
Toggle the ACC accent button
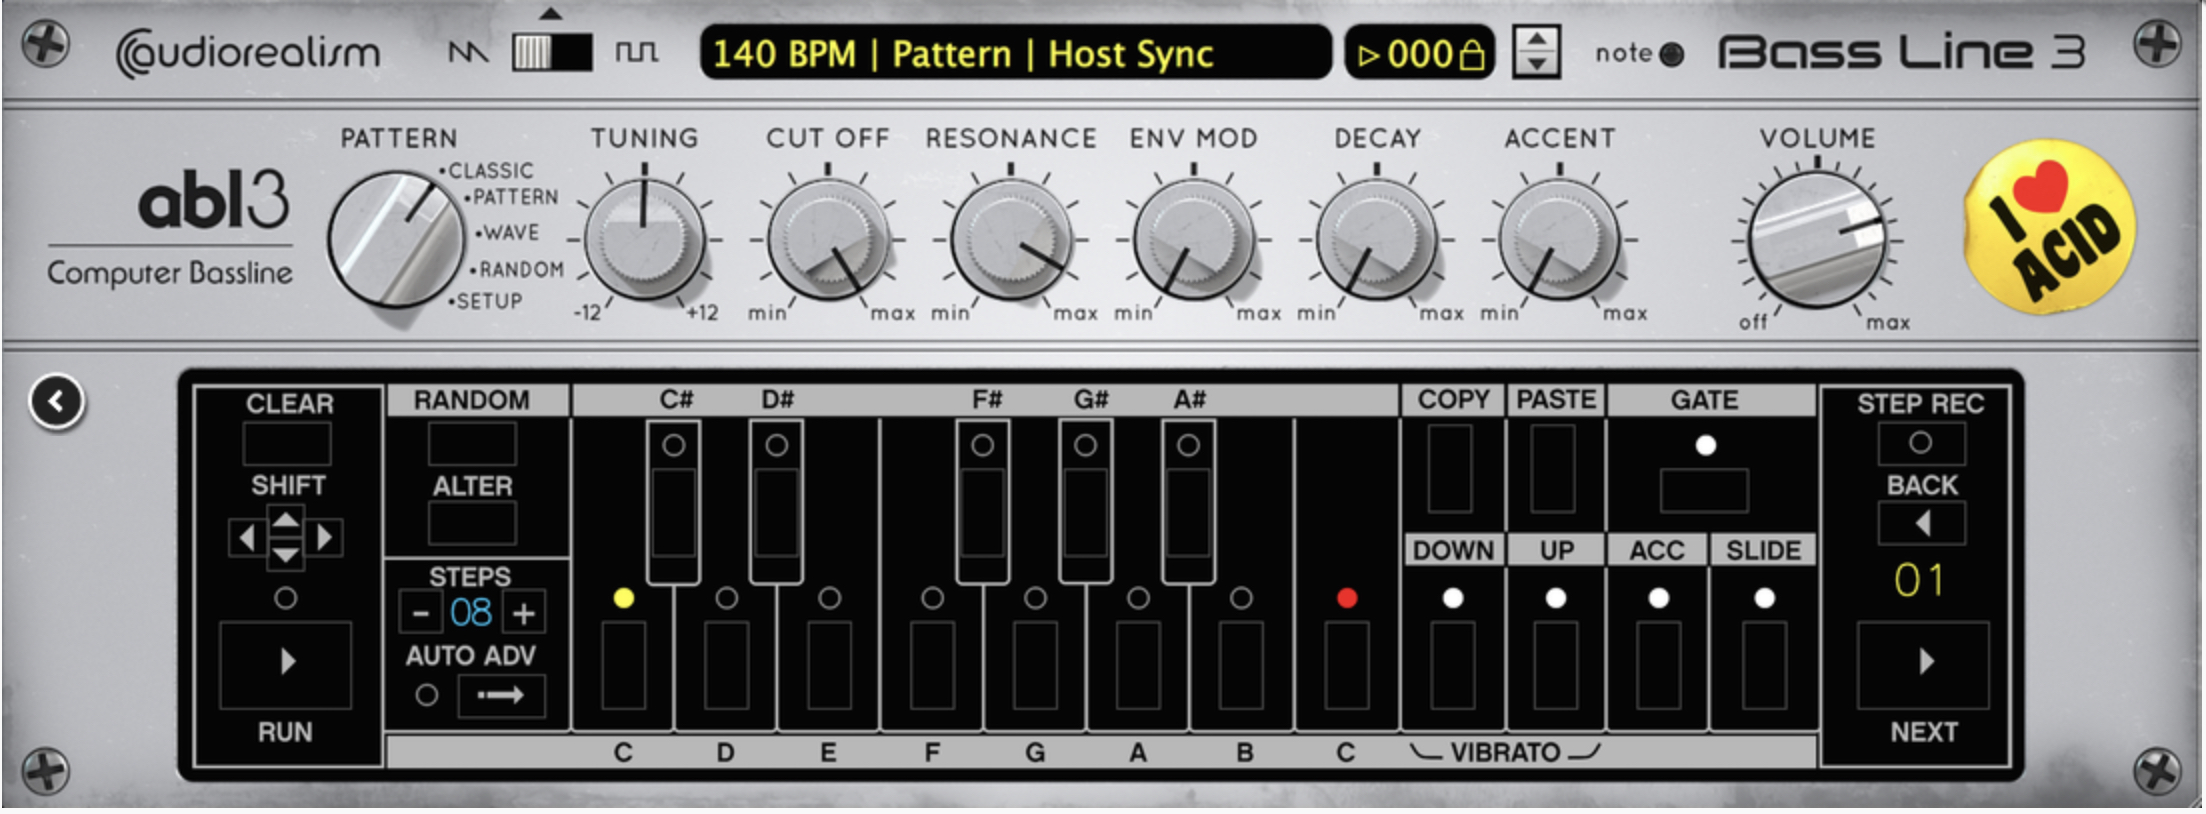tap(1658, 664)
